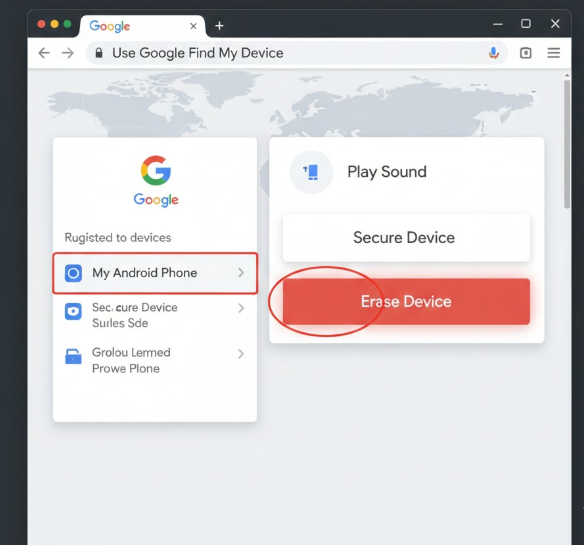Click the page vertical scrollbar
Viewport: 584px width, 546px height.
point(567,144)
